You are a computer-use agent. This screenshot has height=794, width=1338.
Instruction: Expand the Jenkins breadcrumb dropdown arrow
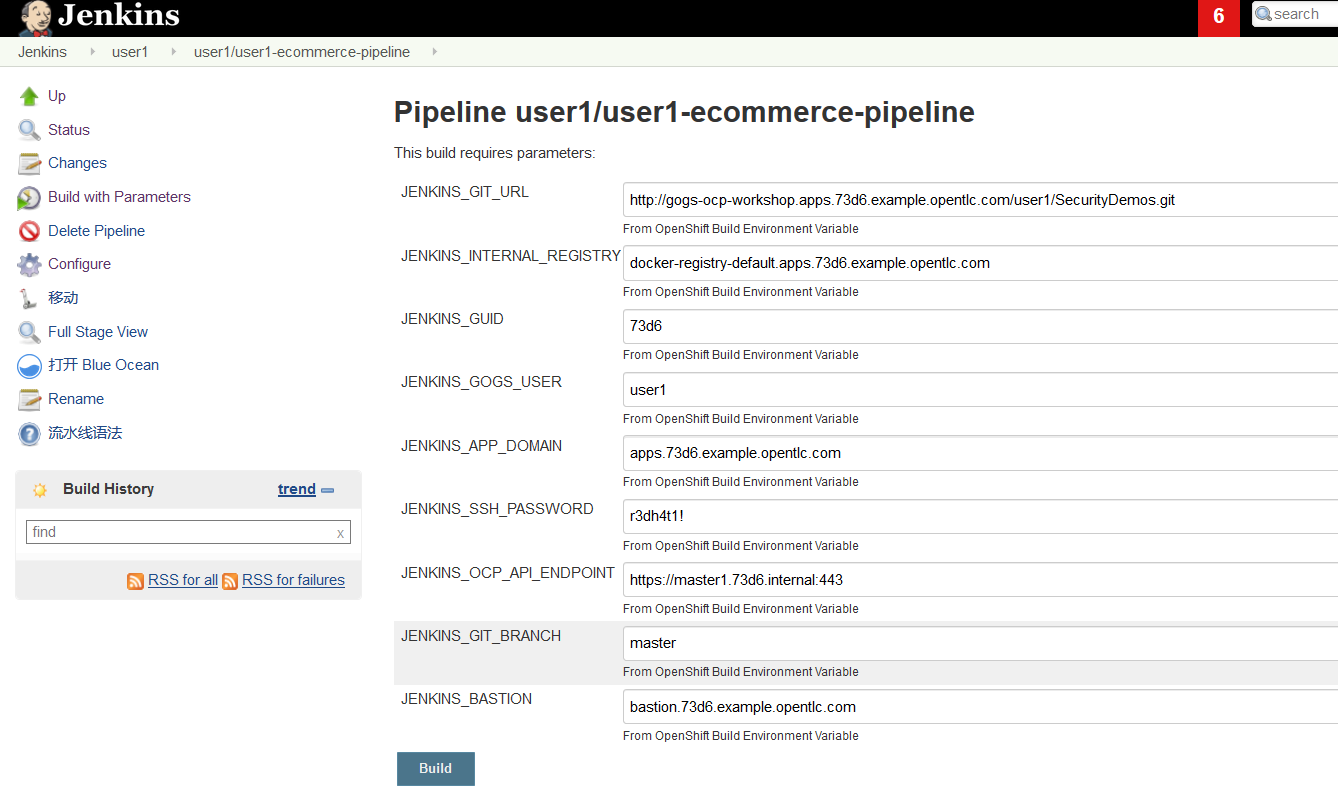92,52
